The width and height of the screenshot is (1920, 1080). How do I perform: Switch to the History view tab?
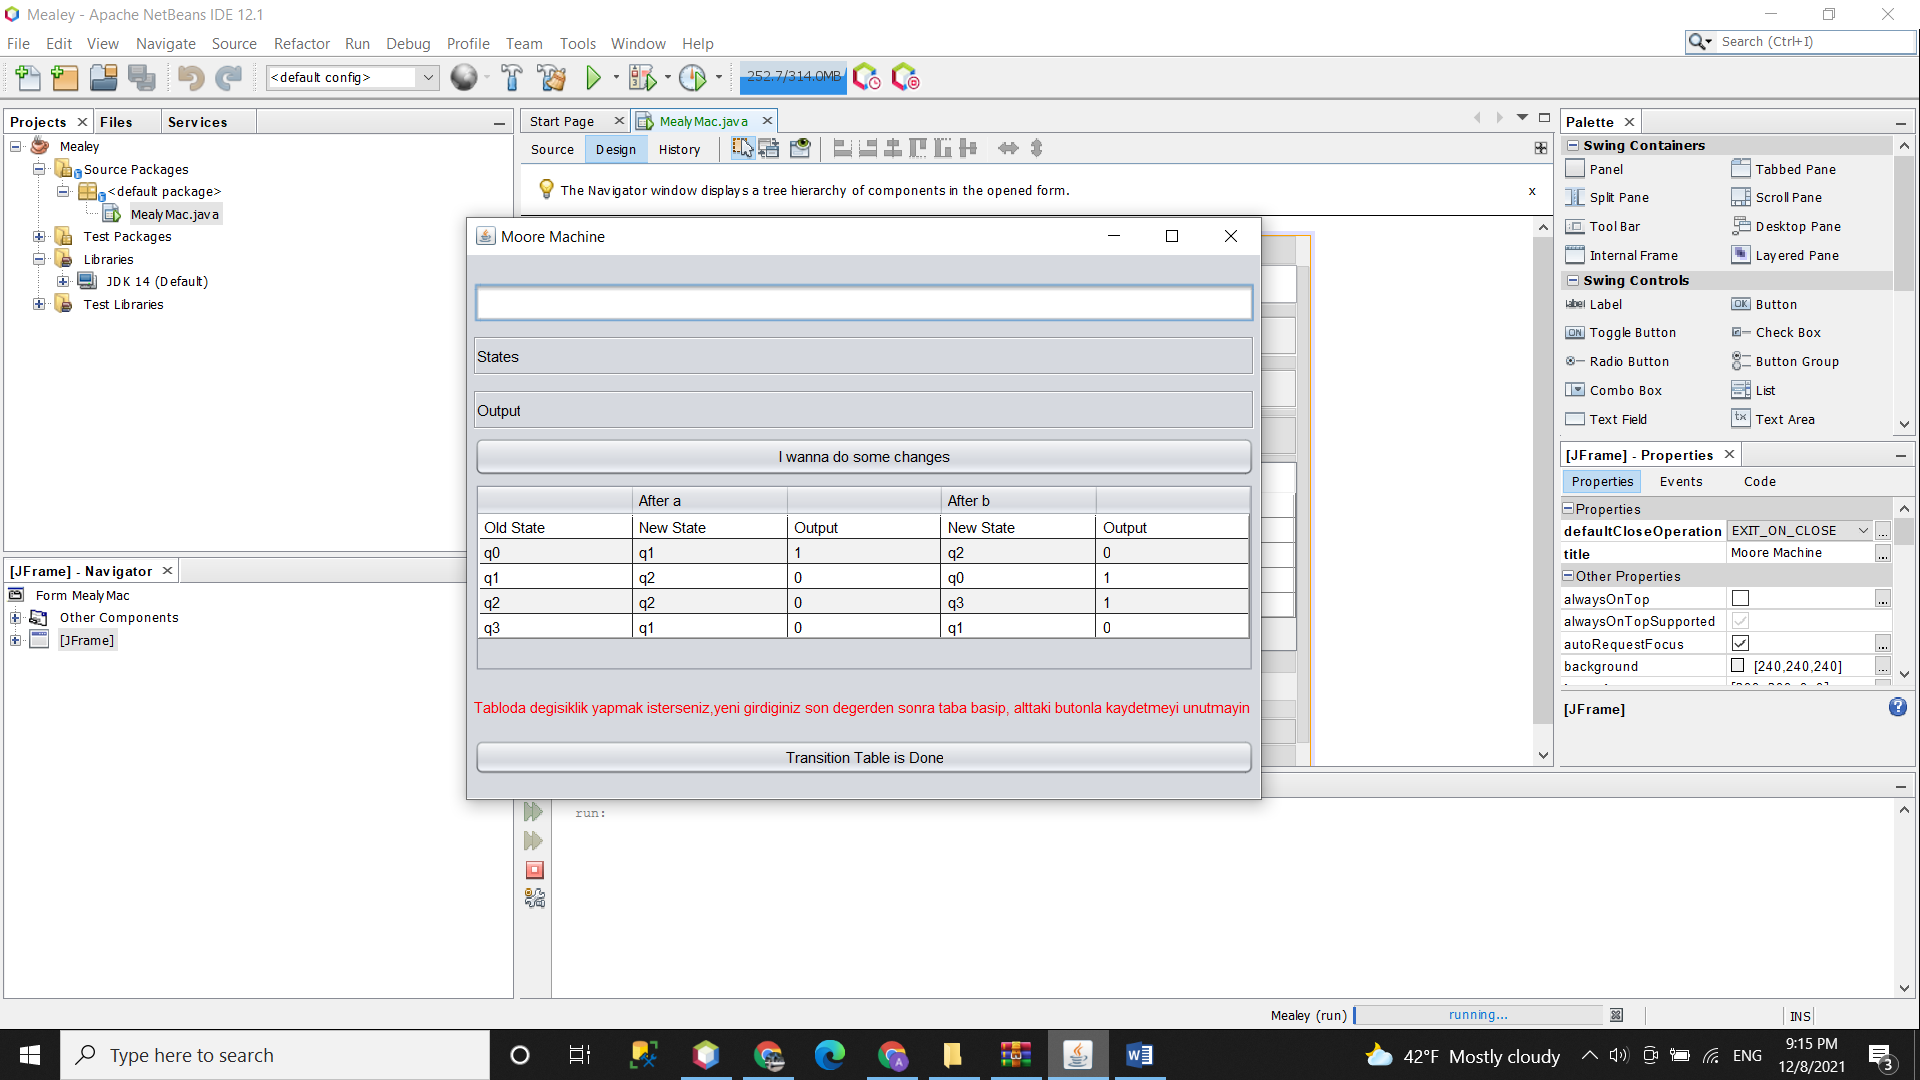point(679,149)
